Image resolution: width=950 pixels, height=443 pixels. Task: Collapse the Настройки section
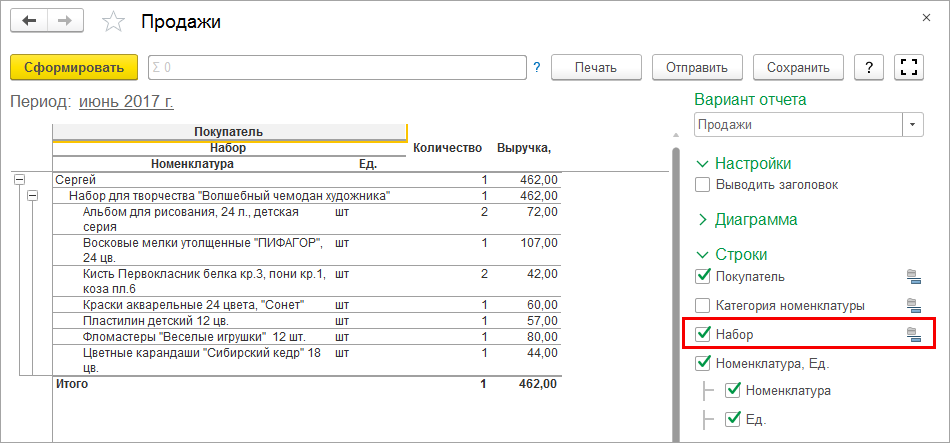pyautogui.click(x=703, y=164)
